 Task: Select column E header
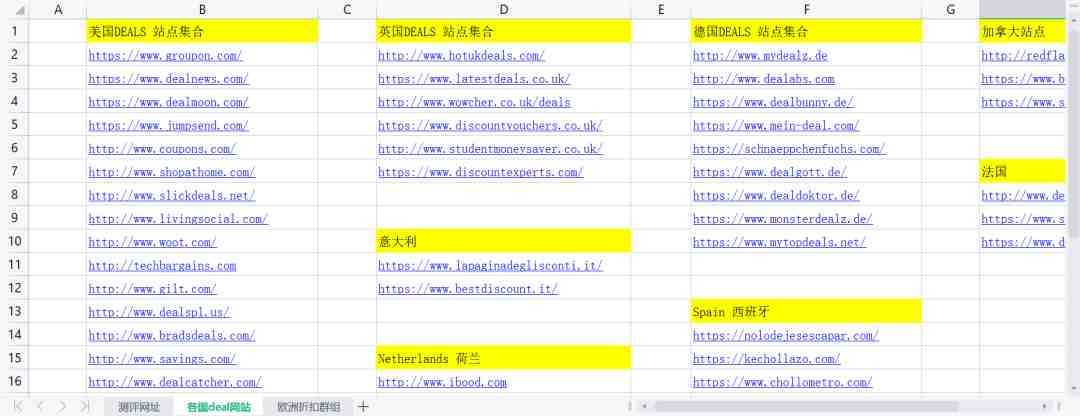click(661, 10)
